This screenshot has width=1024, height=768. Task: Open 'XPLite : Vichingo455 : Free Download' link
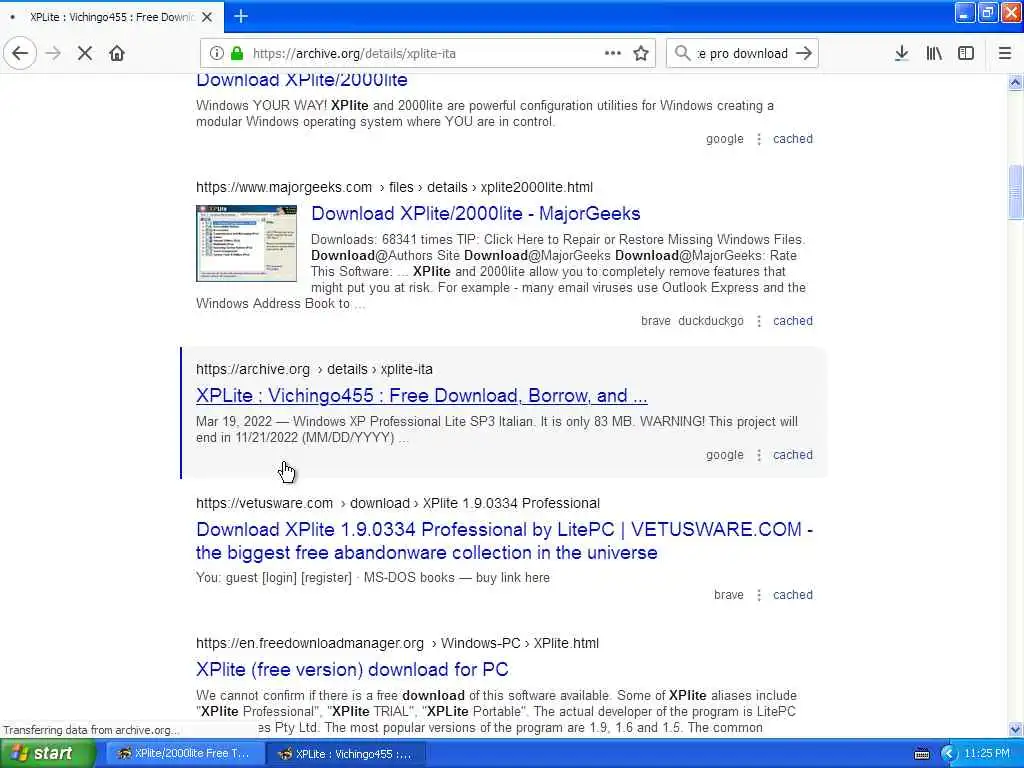(421, 396)
